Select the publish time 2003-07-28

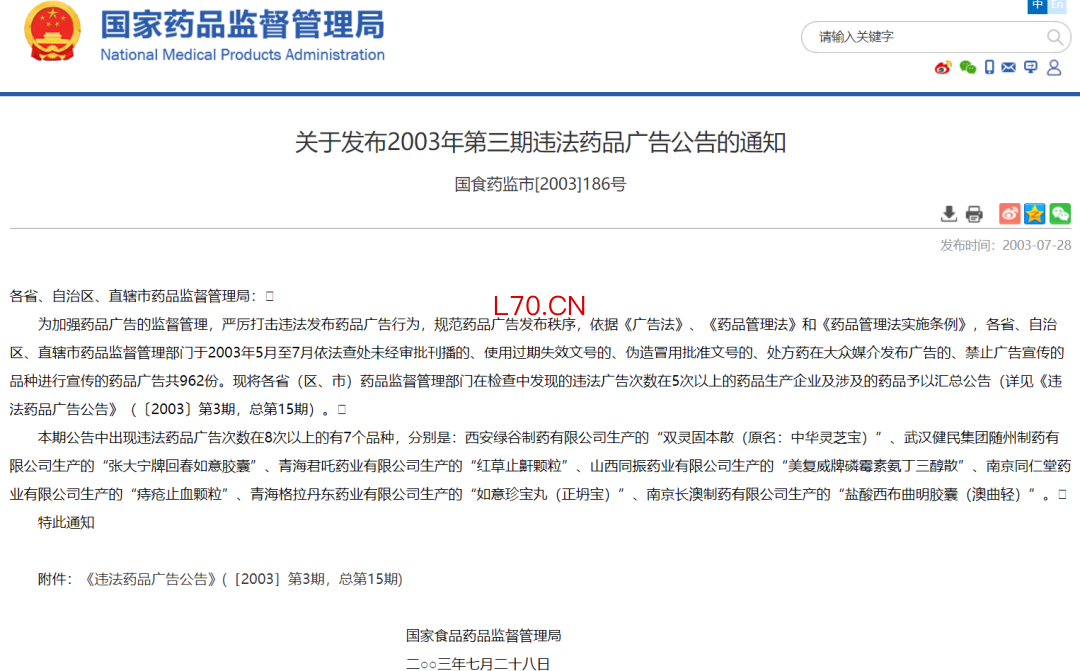[x=1037, y=245]
